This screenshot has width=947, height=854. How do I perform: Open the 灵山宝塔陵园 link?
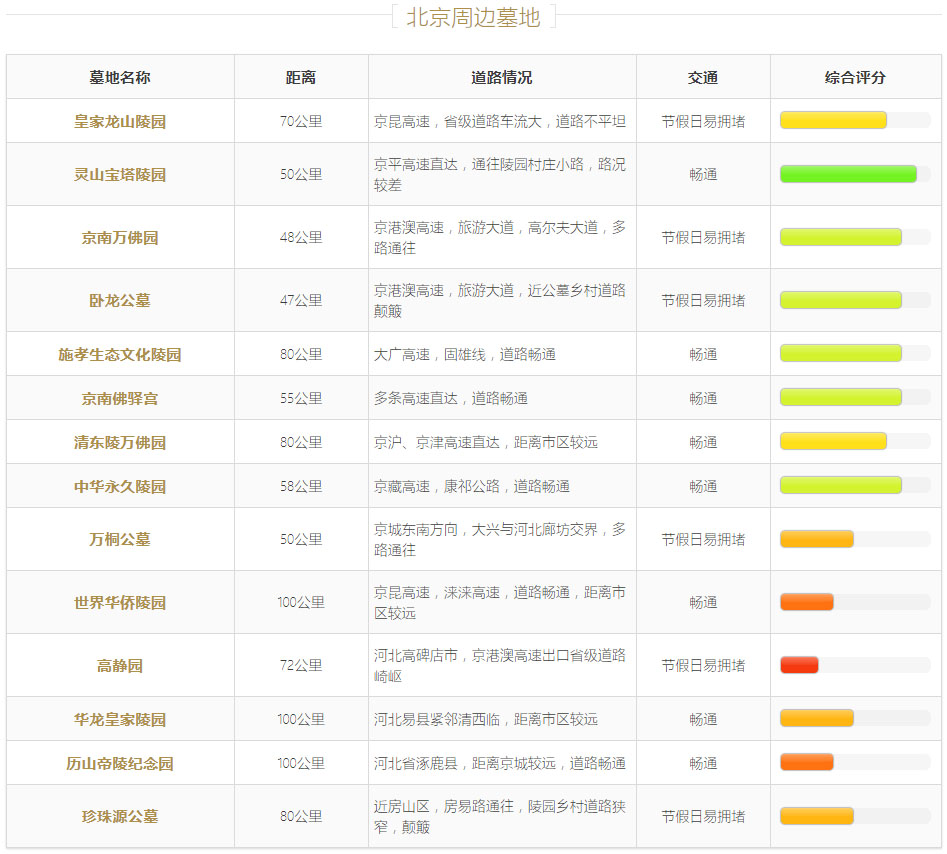click(x=120, y=175)
